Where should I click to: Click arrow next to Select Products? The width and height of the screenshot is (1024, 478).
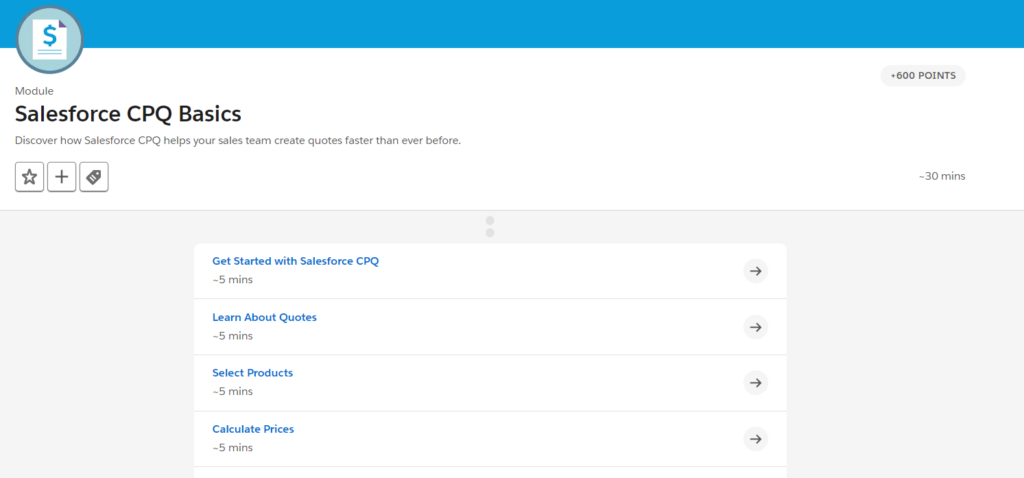756,383
